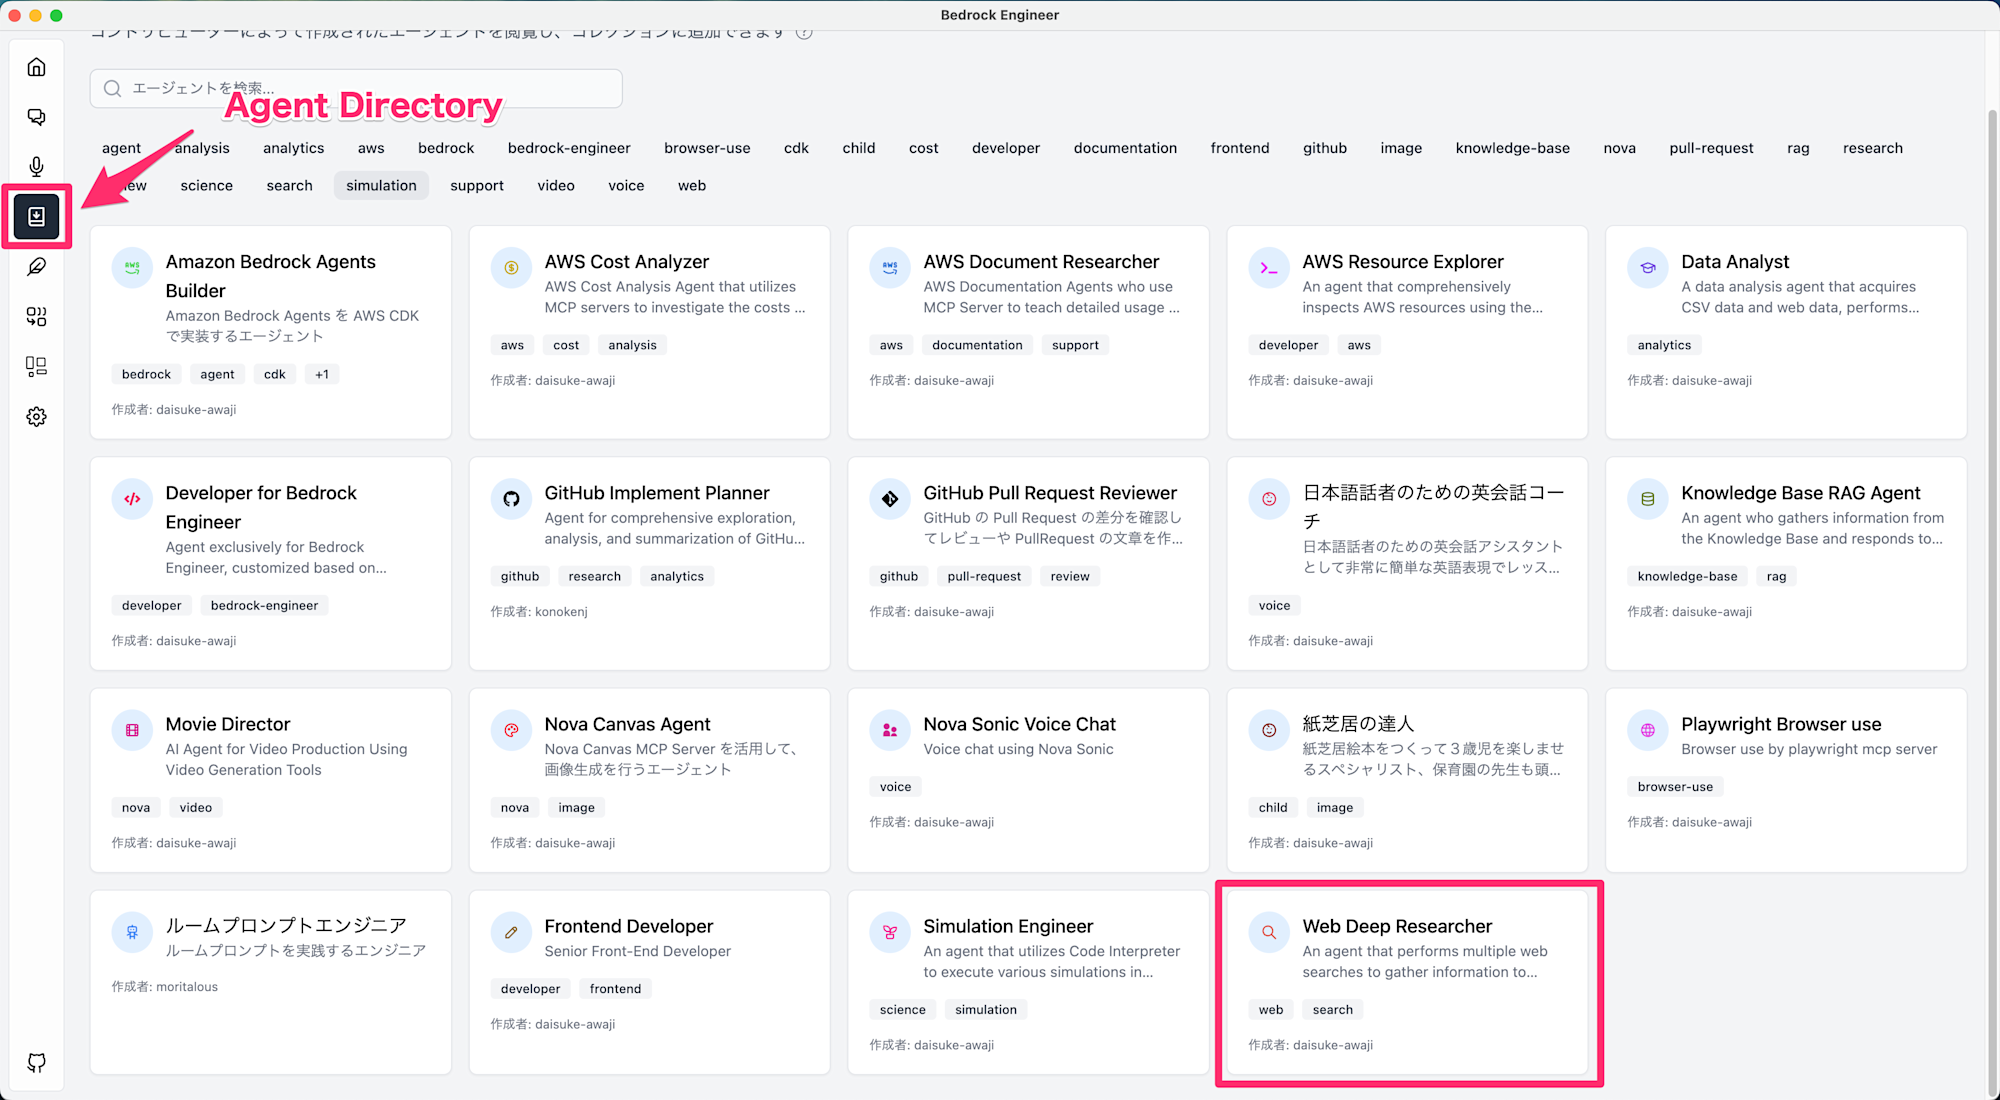Screen dimensions: 2000x1100
Task: Click AWS Resource Explorer terminal icon
Action: pos(1269,268)
